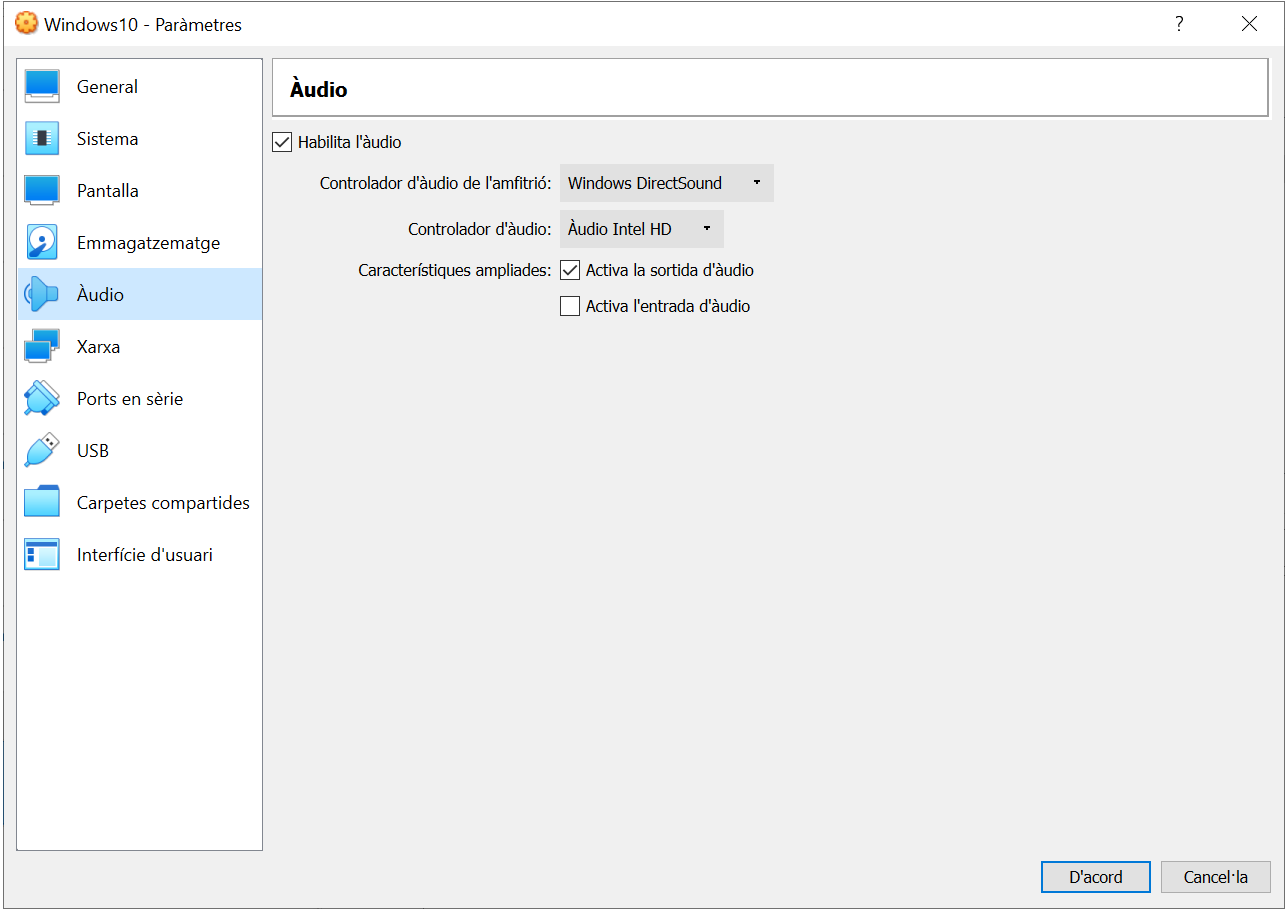Click the General monitor icon in sidebar
Screen dimensions: 1287x910
42,87
